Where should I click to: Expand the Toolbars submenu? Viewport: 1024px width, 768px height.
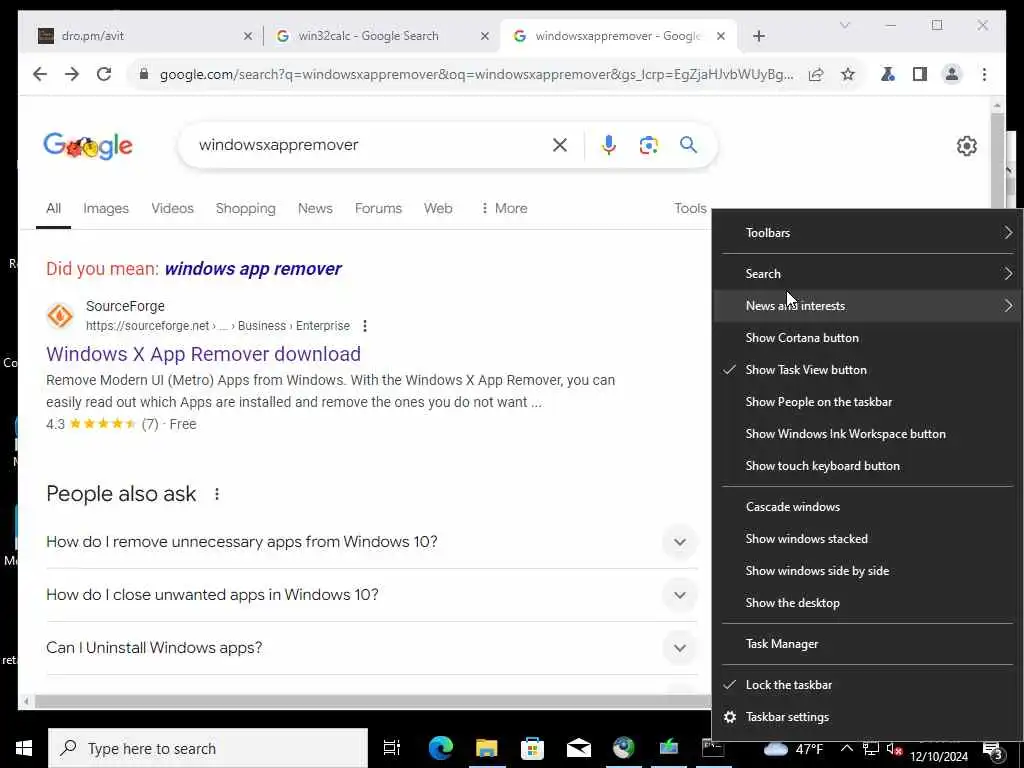[867, 232]
